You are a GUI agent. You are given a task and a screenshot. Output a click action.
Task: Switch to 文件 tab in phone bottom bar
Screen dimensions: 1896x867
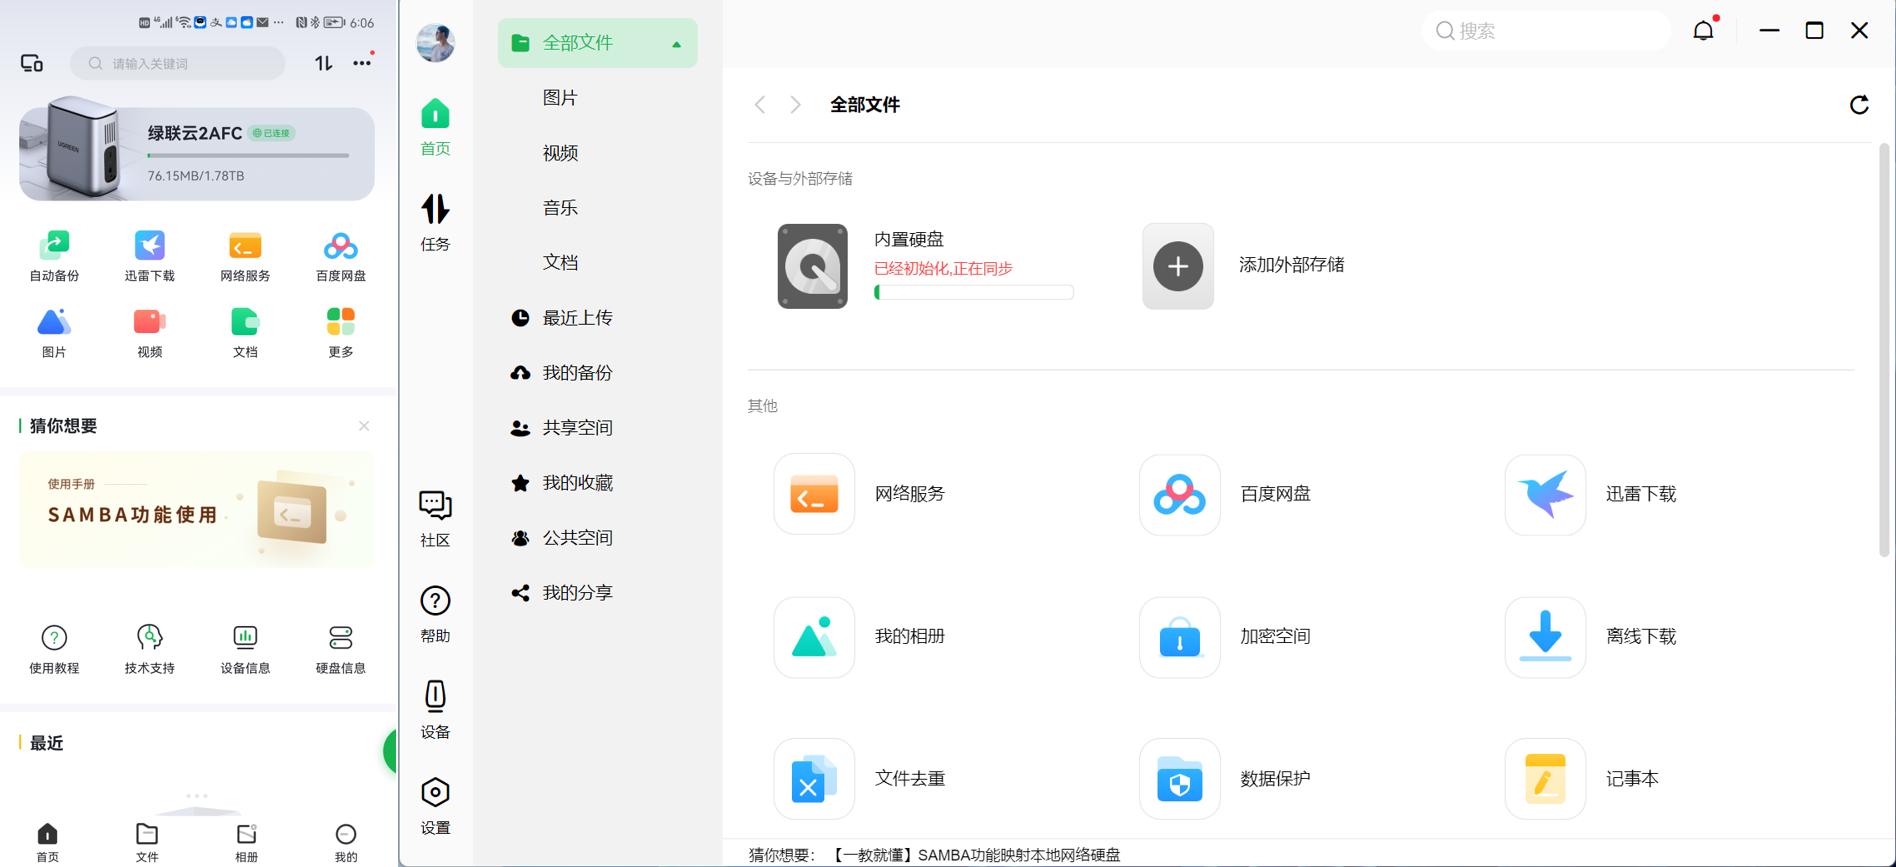pos(147,842)
